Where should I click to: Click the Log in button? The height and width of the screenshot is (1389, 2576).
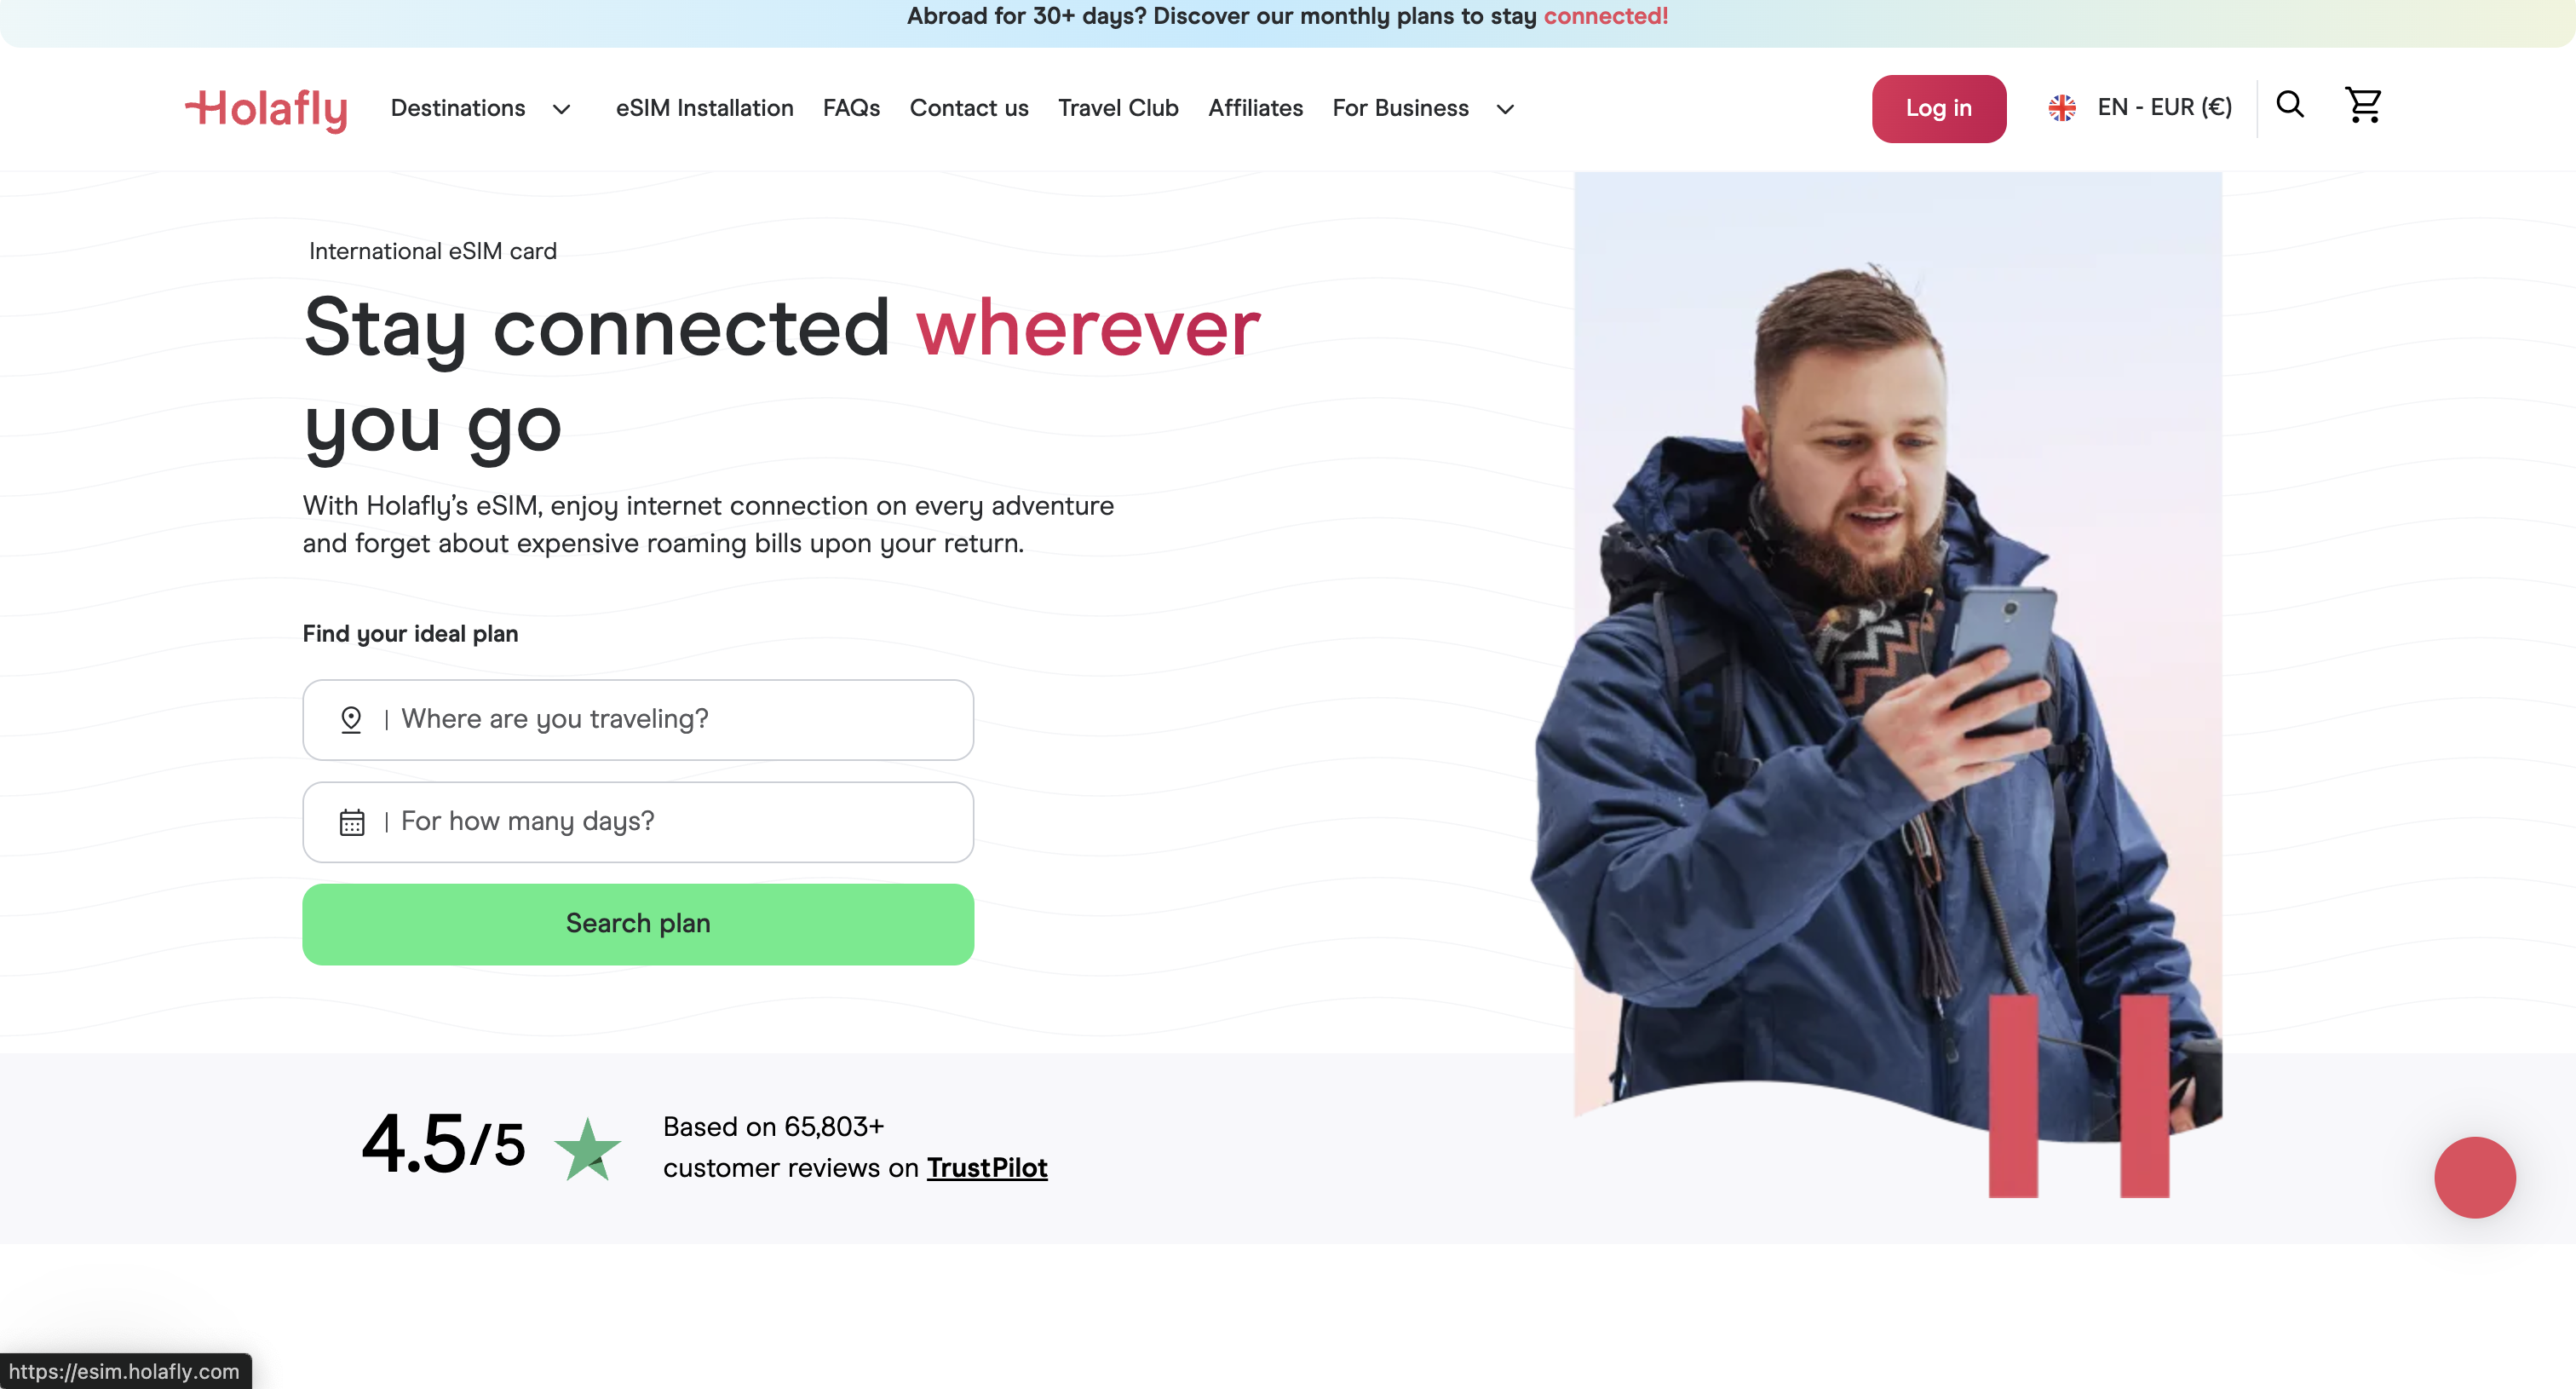[x=1938, y=108]
